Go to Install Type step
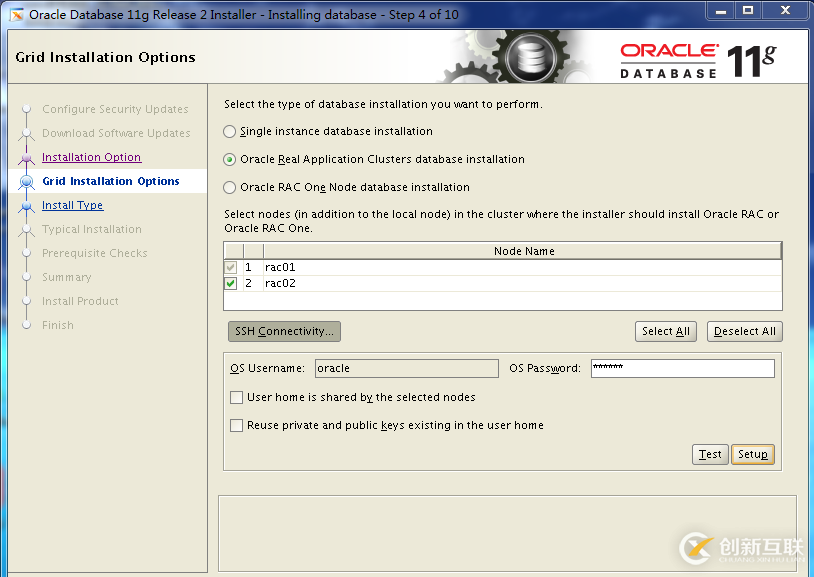Viewport: 814px width, 577px height. click(73, 205)
